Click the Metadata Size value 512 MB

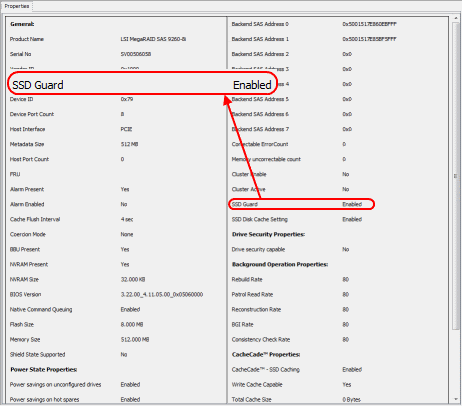[x=129, y=144]
